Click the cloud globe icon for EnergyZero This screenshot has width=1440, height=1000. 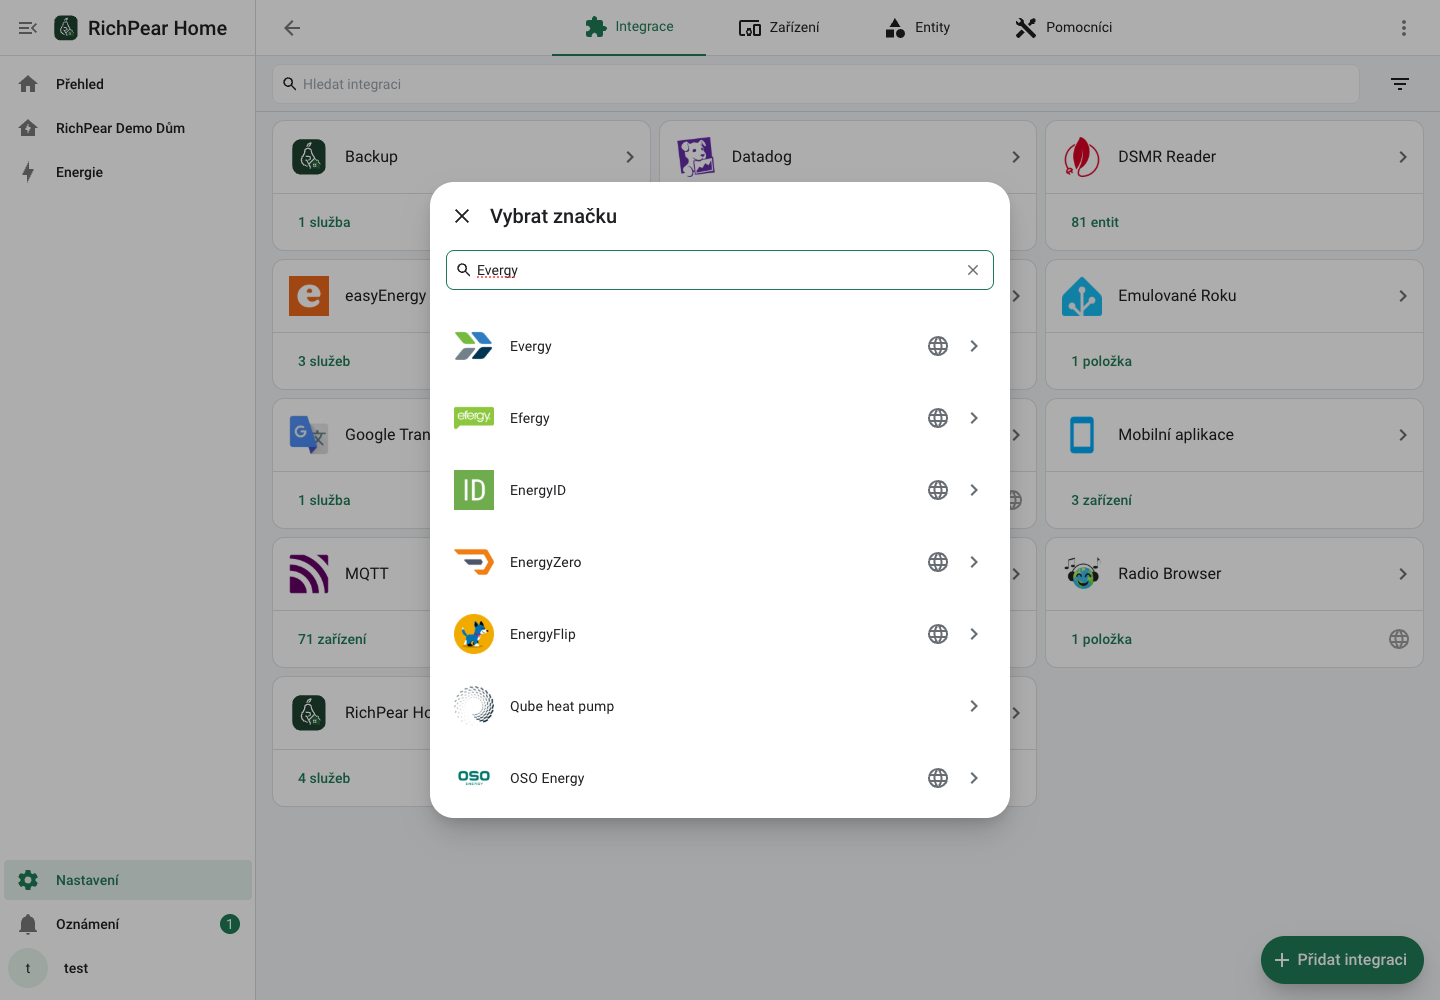coord(938,562)
